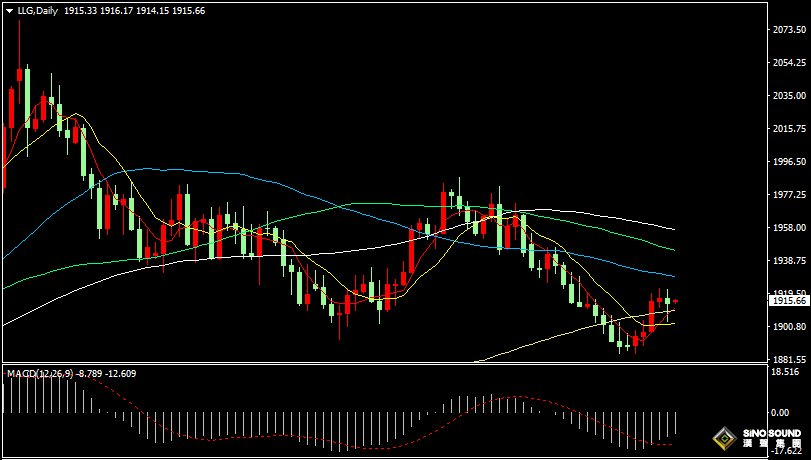Image resolution: width=811 pixels, height=460 pixels.
Task: Open the dropdown arrow beside LLG,Daily
Action: 9,10
